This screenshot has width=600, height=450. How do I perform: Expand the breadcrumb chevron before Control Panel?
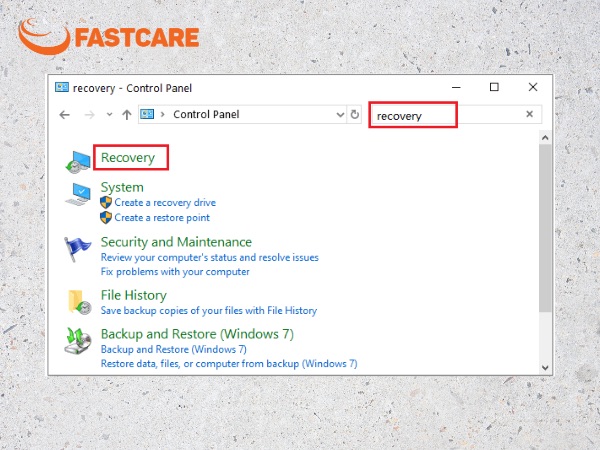pos(163,114)
